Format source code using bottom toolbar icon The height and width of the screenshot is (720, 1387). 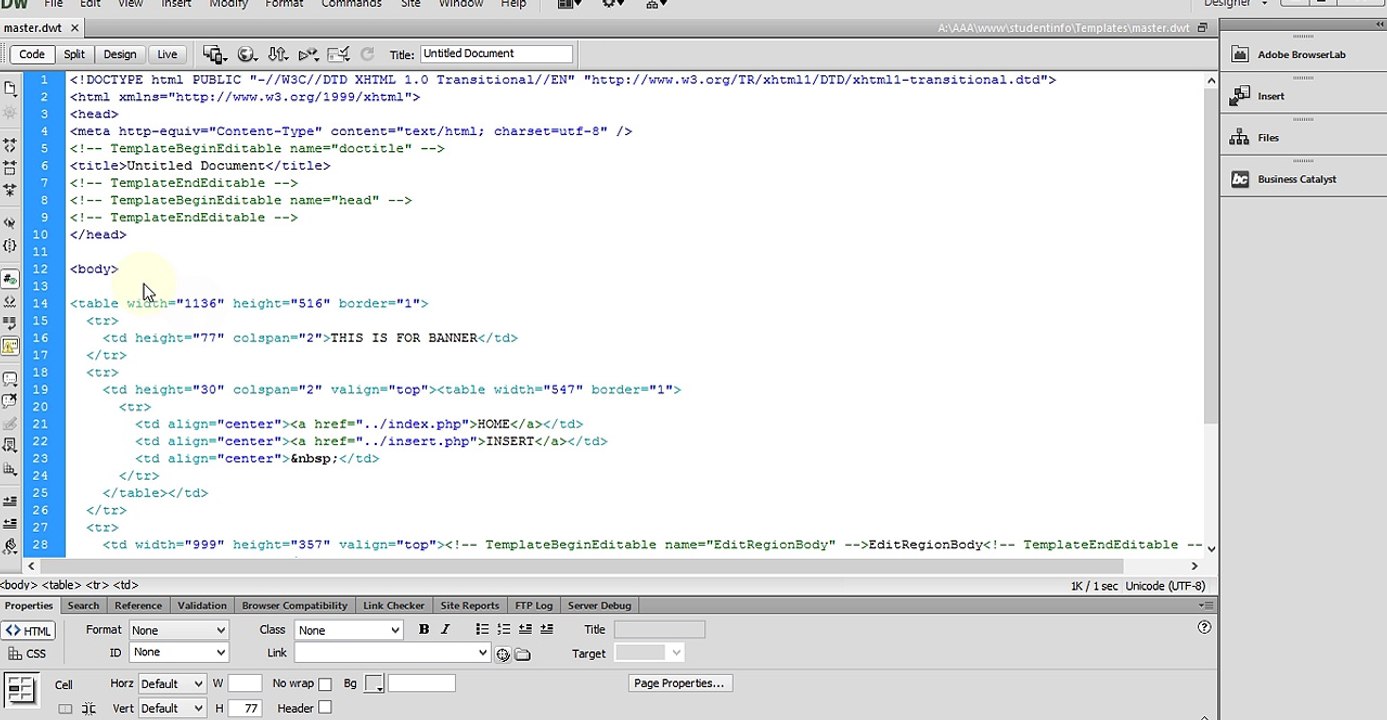10,546
